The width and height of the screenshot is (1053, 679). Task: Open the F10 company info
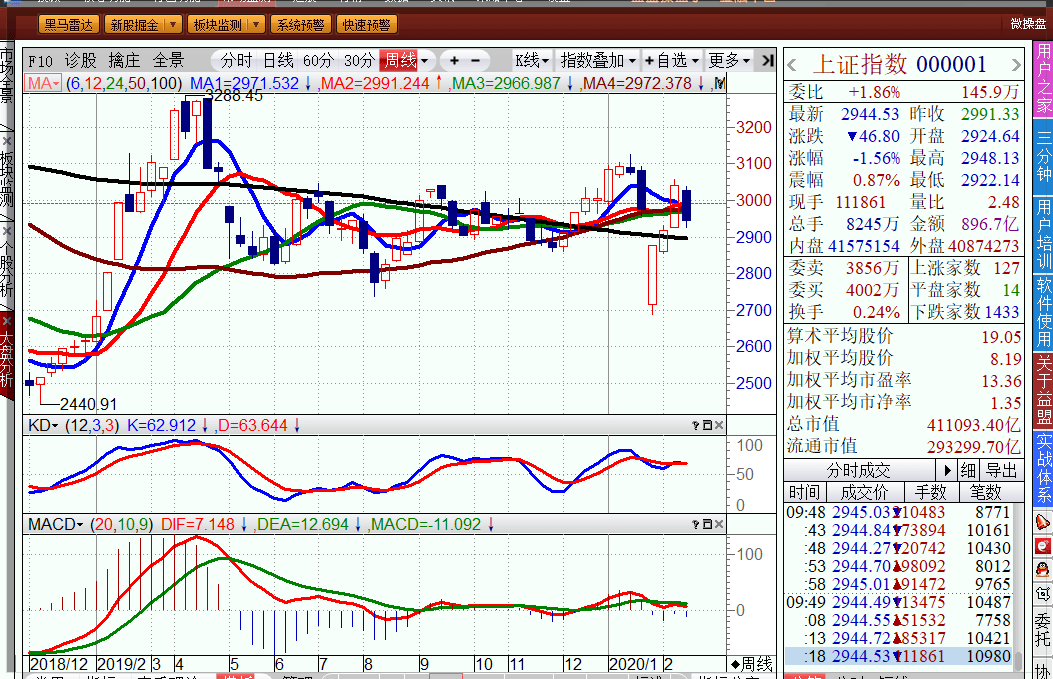(41, 61)
